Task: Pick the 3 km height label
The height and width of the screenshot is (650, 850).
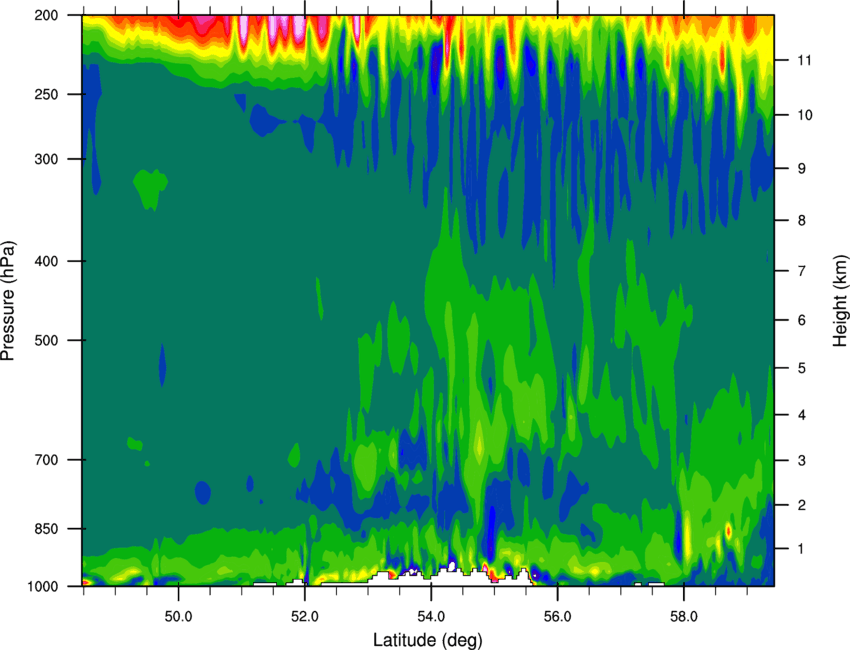Action: tap(802, 461)
